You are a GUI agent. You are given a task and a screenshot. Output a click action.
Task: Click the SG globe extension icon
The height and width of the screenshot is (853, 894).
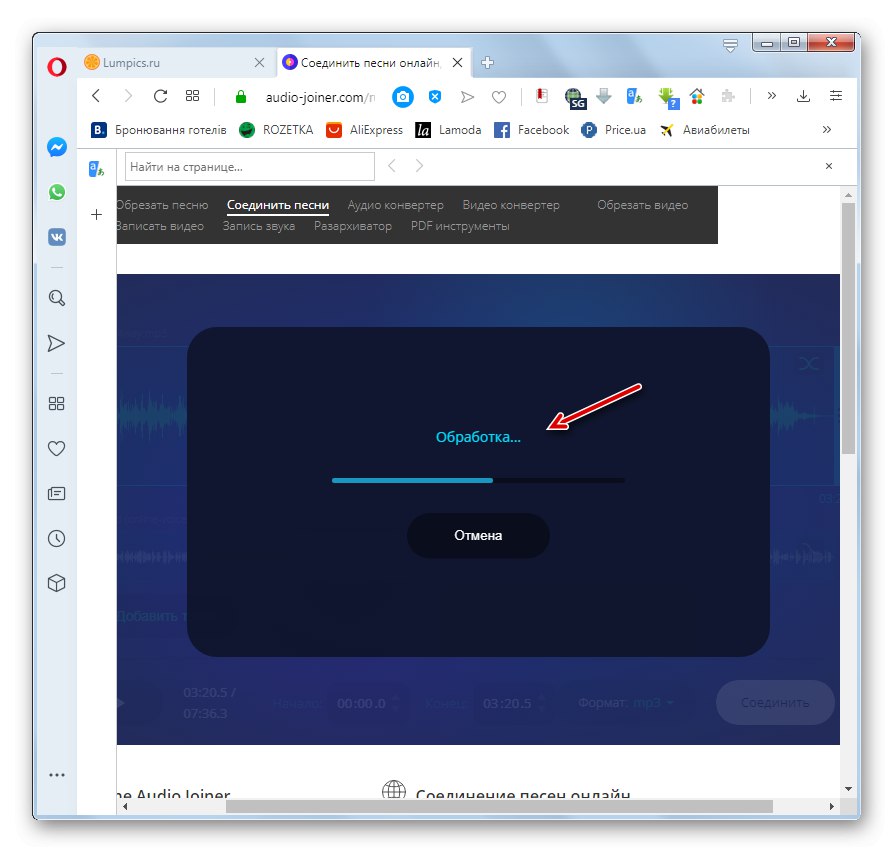[x=575, y=98]
